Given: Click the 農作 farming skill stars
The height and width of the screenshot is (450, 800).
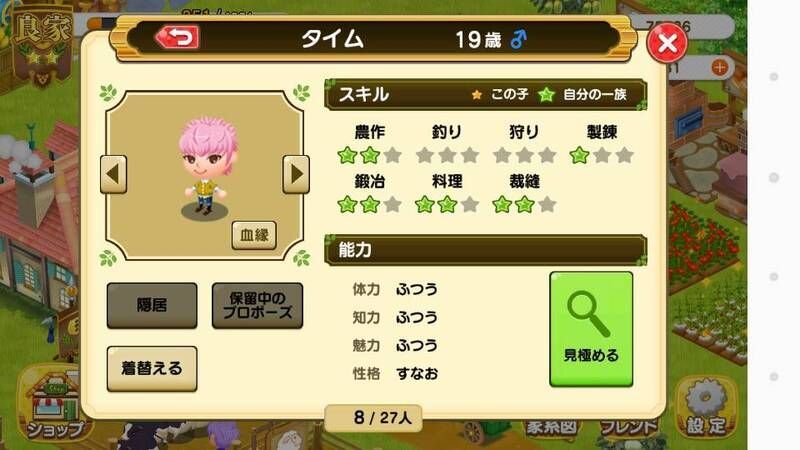Looking at the screenshot, I should click(369, 155).
